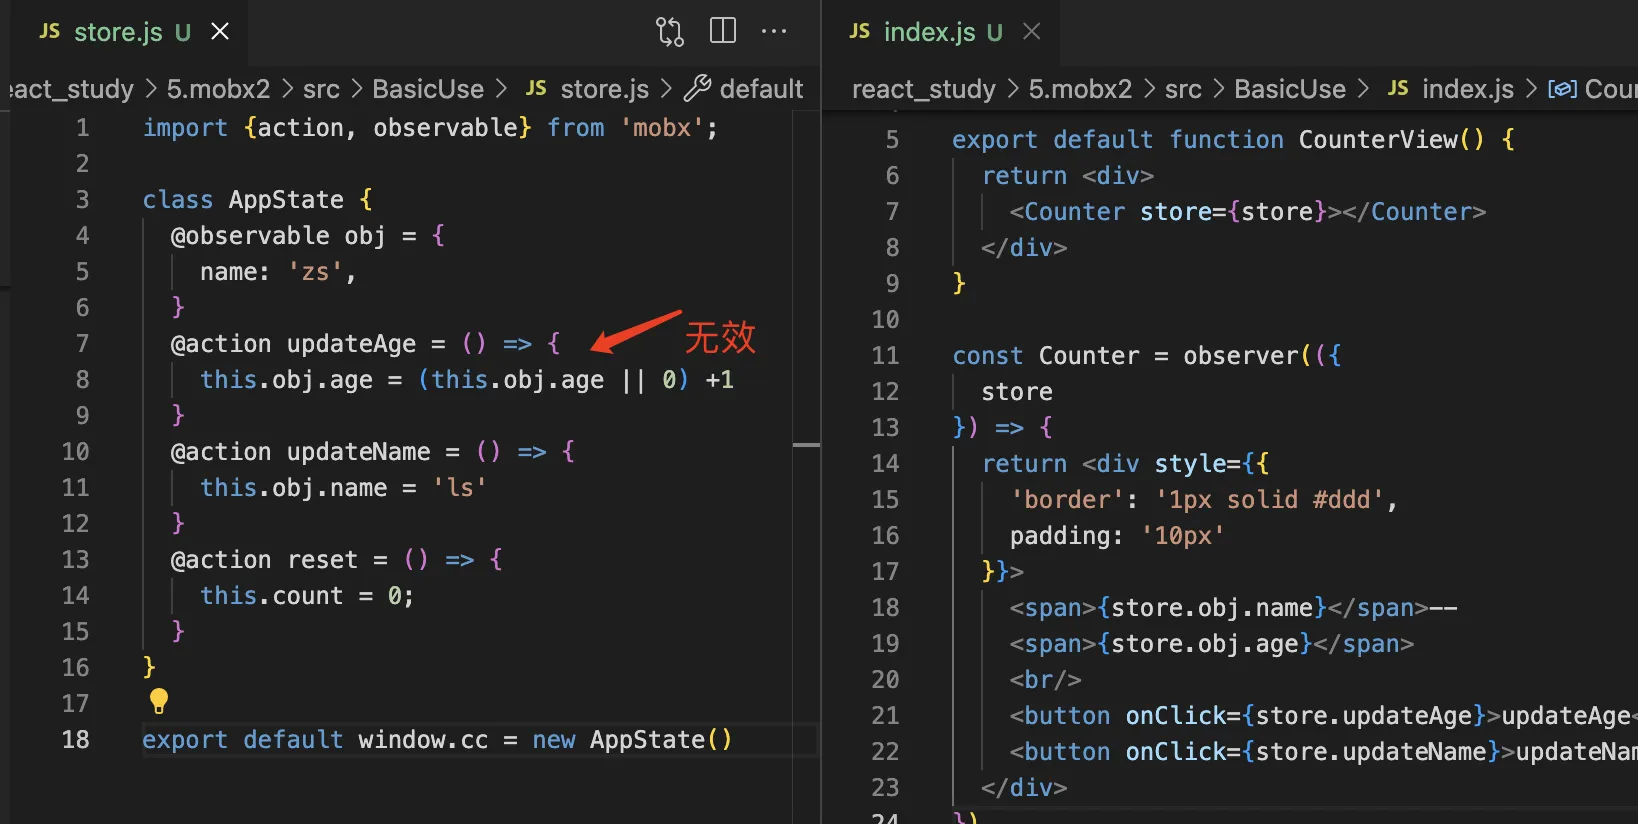Click new AppState() expression on line 18
1638x824 pixels.
[632, 739]
